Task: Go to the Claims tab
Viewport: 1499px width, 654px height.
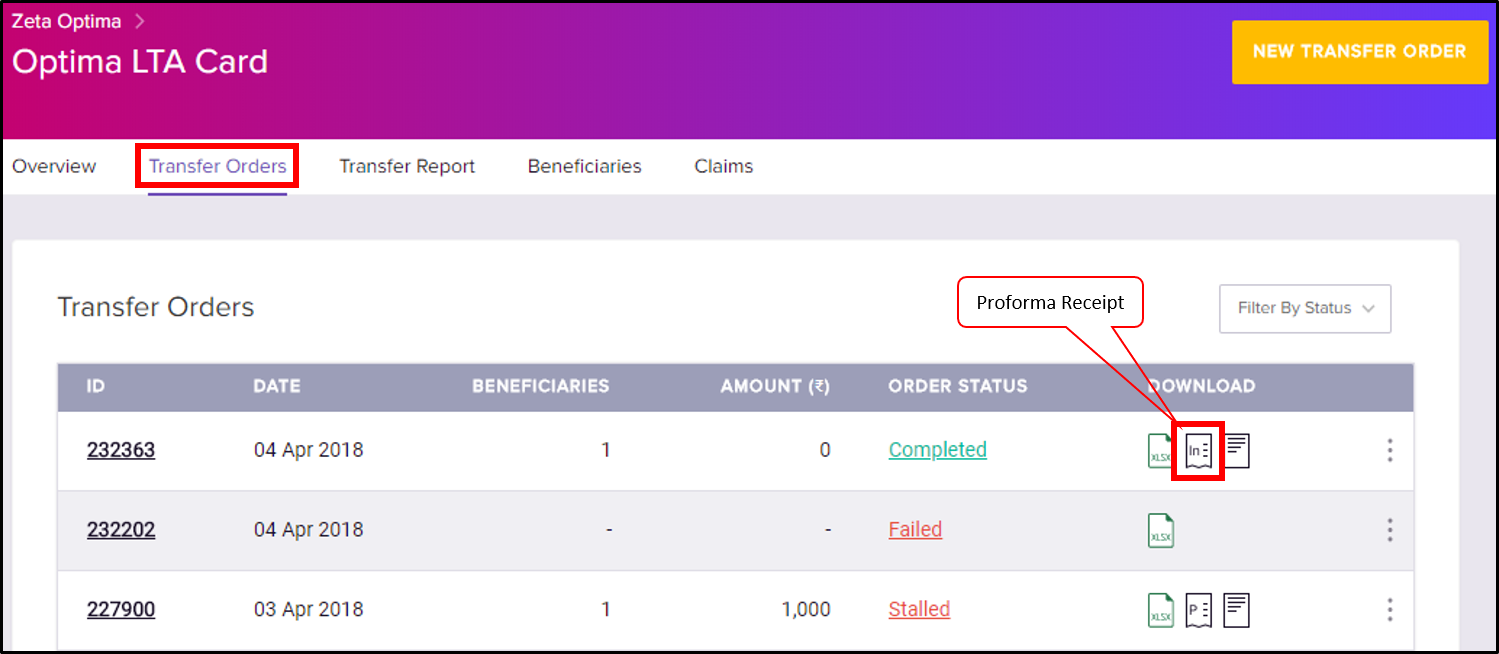Action: [724, 166]
